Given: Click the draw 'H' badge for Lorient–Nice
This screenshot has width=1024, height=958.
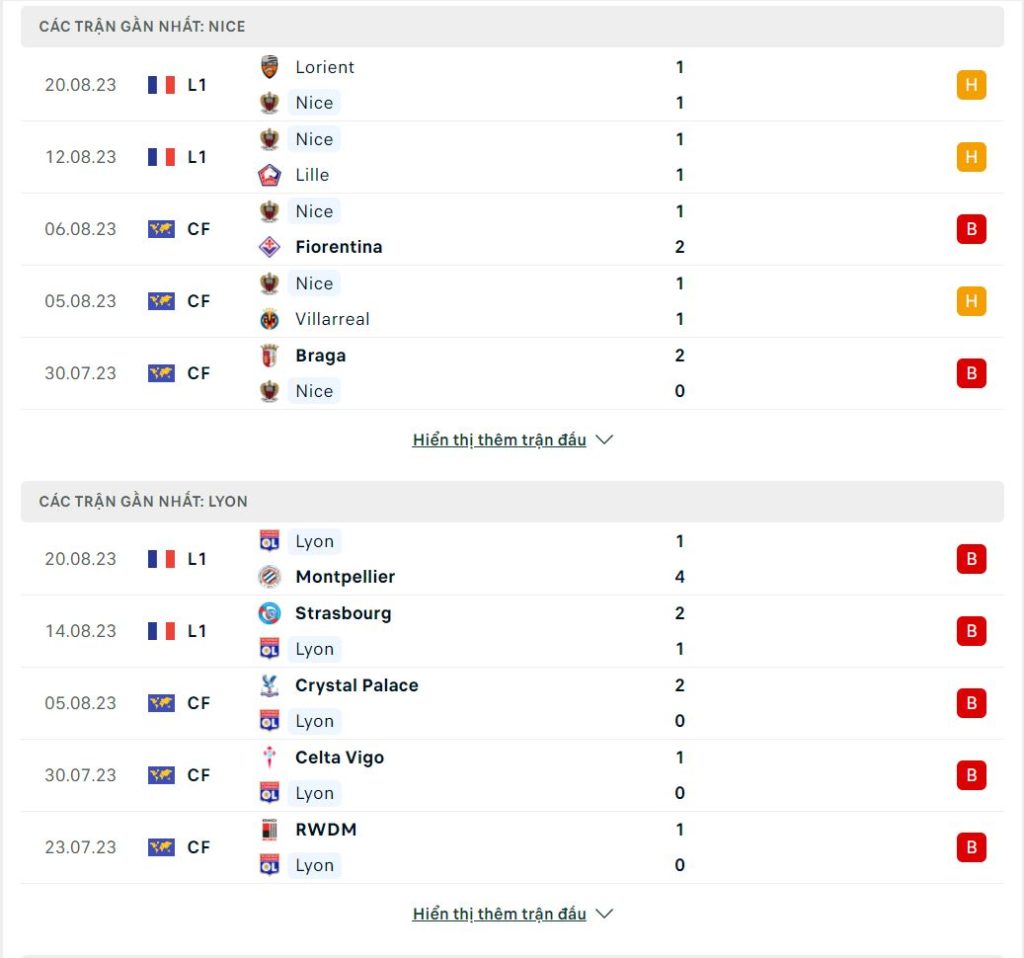Looking at the screenshot, I should click(971, 85).
